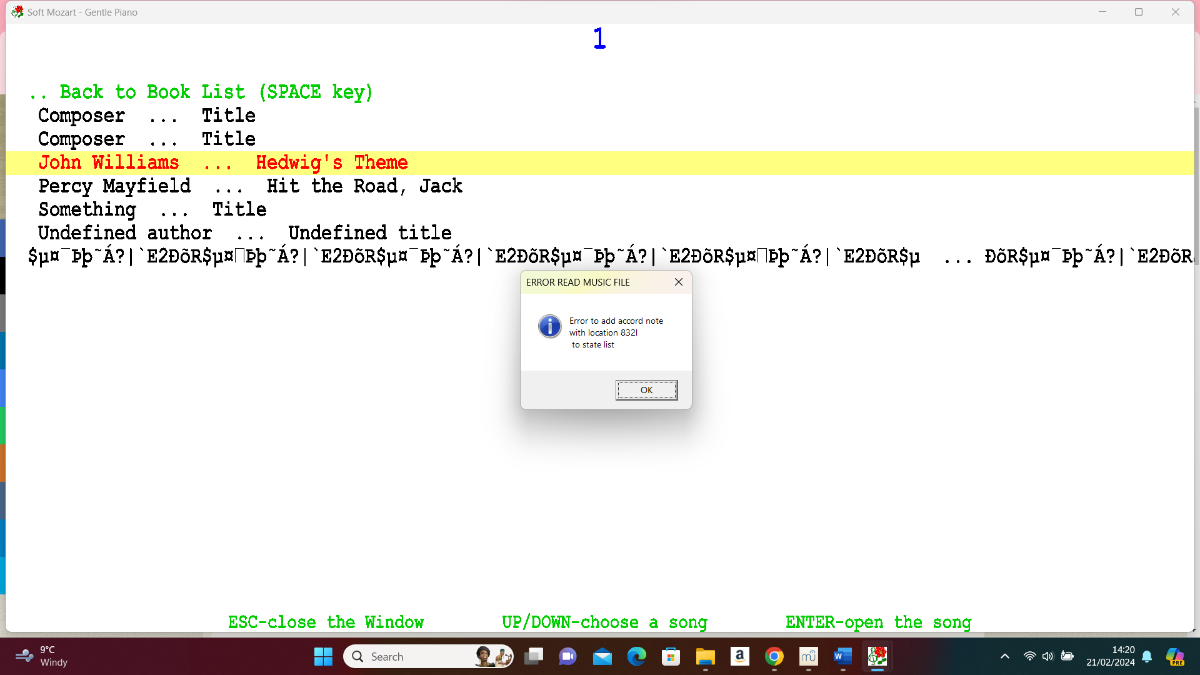1200x675 pixels.
Task: Open Copilot preview icon on taskbar
Action: pos(1176,656)
